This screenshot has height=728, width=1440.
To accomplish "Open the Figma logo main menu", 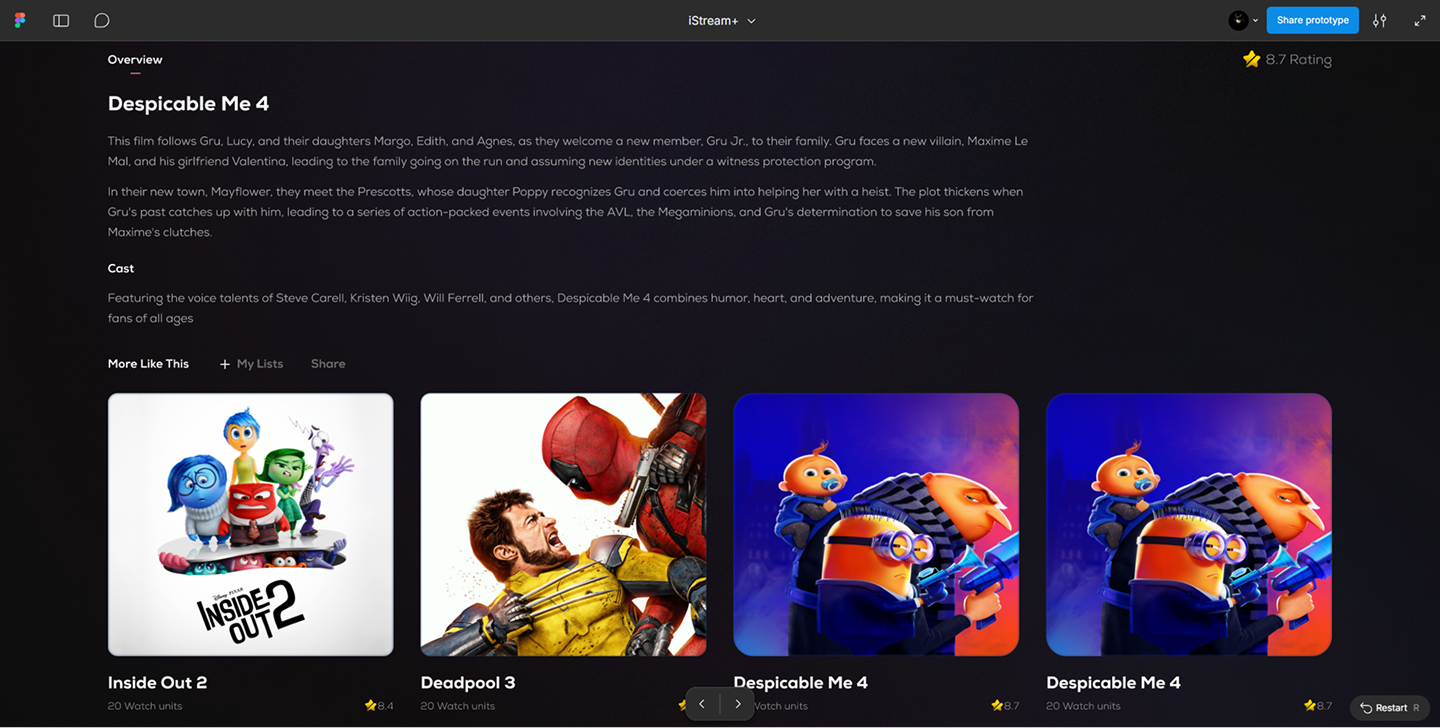I will click(20, 20).
